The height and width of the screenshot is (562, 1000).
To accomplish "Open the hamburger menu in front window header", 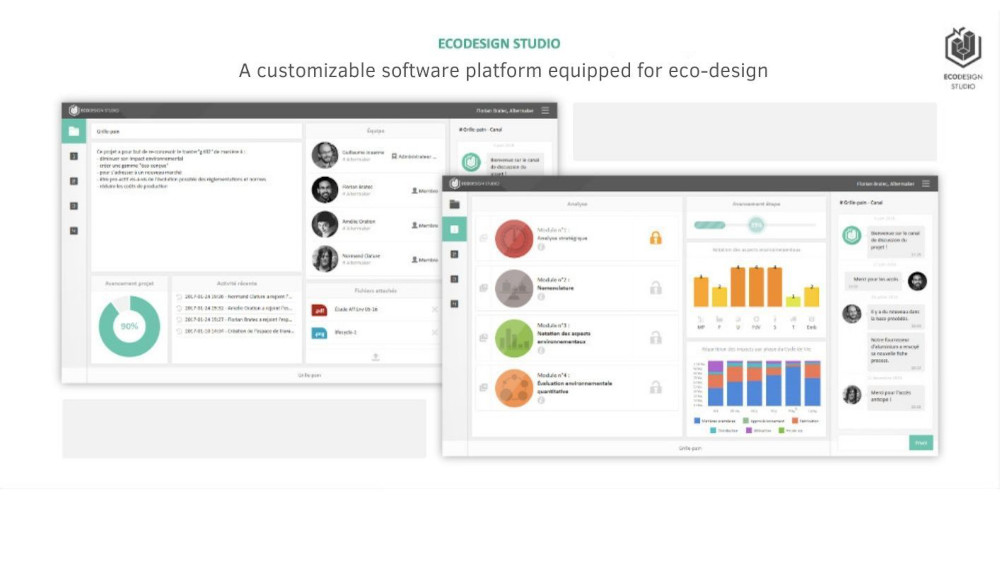I will click(x=926, y=184).
